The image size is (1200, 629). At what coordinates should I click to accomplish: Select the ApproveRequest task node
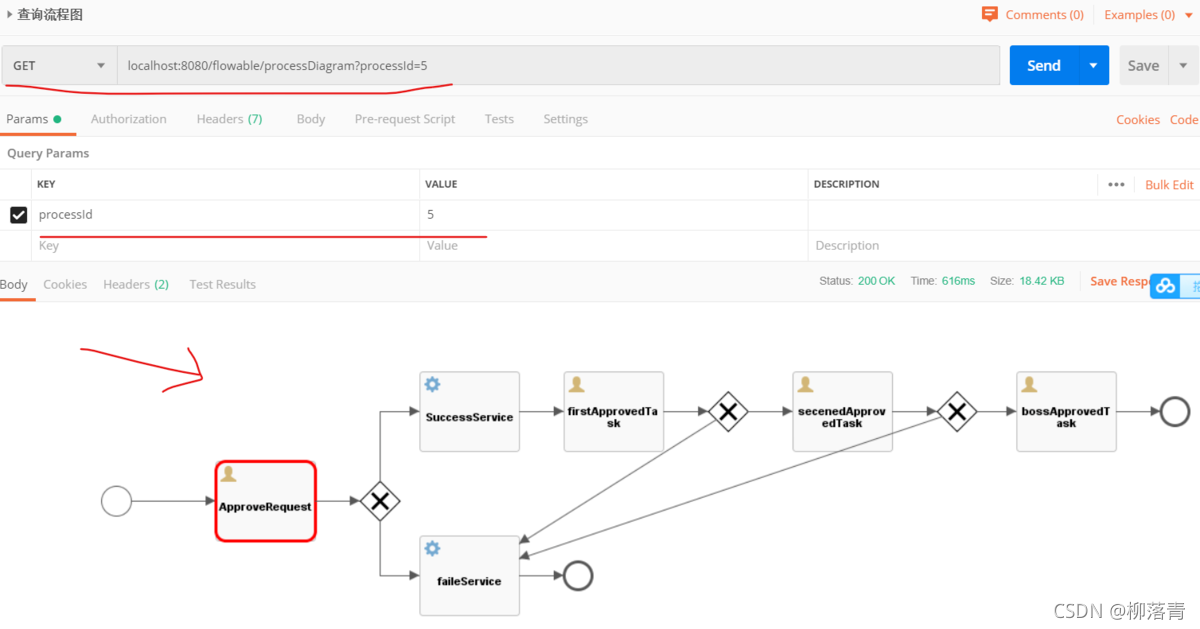coord(265,501)
